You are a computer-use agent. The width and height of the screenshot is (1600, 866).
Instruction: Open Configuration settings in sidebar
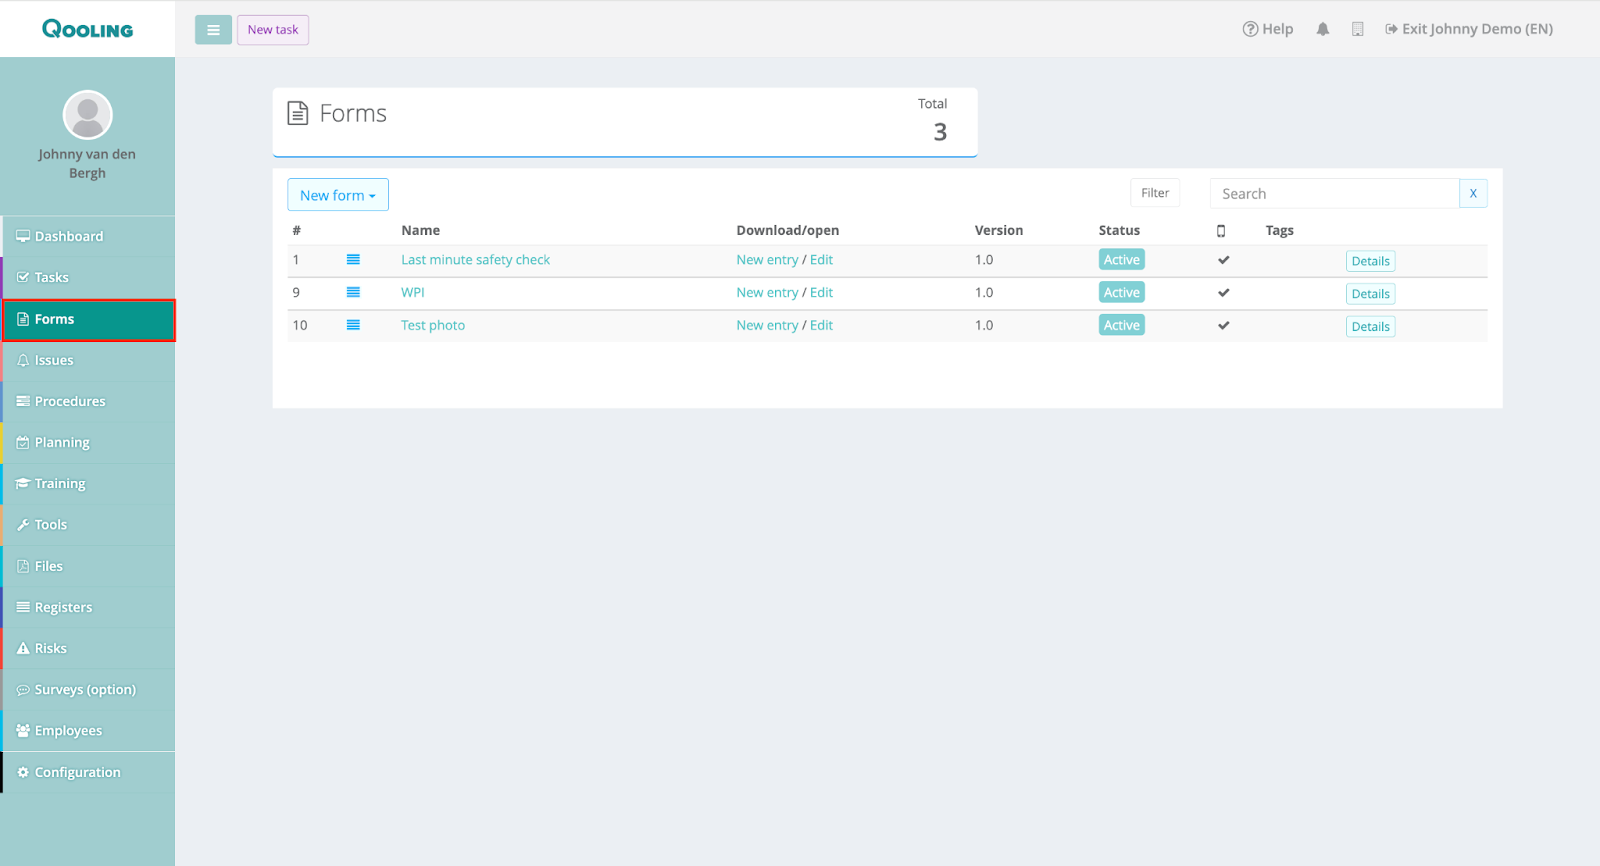click(88, 772)
